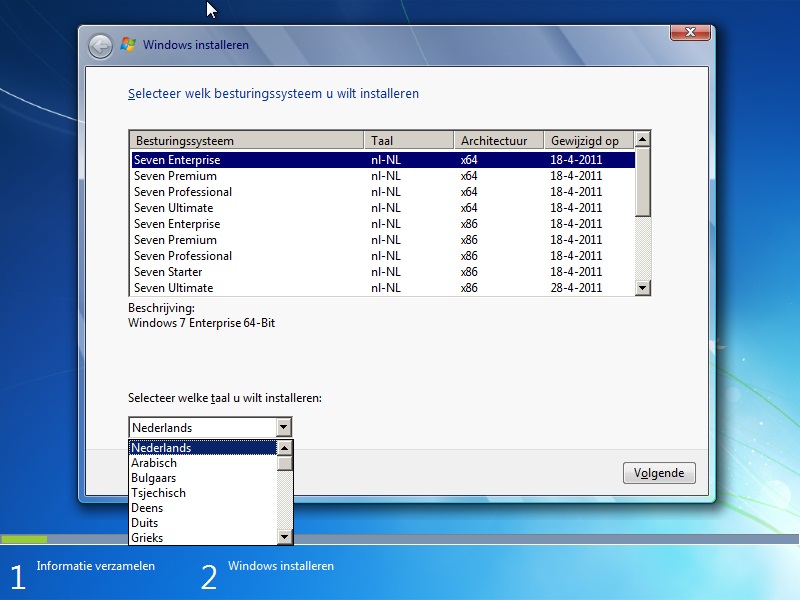Pick Duits from the language list
This screenshot has height=600, width=800.
203,523
